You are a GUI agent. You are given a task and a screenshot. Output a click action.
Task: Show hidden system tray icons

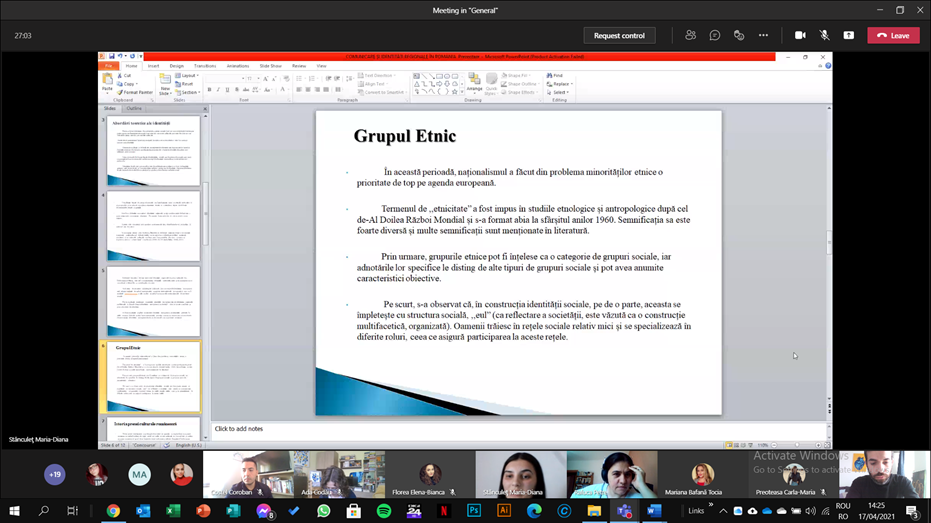[723, 511]
